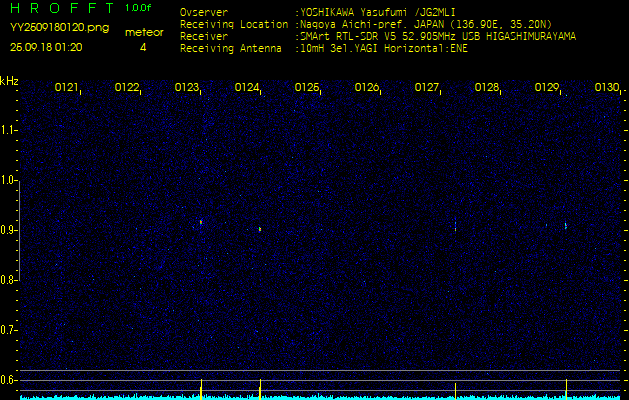The height and width of the screenshot is (400, 629).
Task: Click the gray vertical range bar at left
Action: pyautogui.click(x=19, y=231)
